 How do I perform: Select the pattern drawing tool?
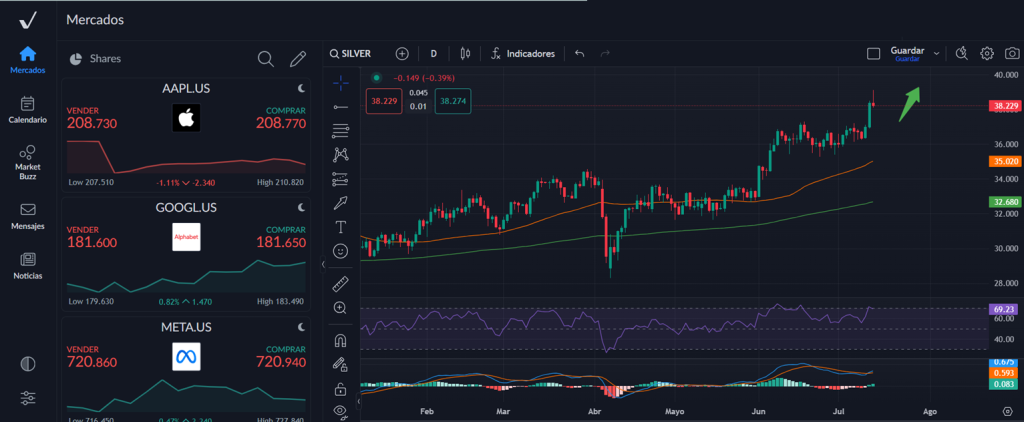[x=340, y=154]
